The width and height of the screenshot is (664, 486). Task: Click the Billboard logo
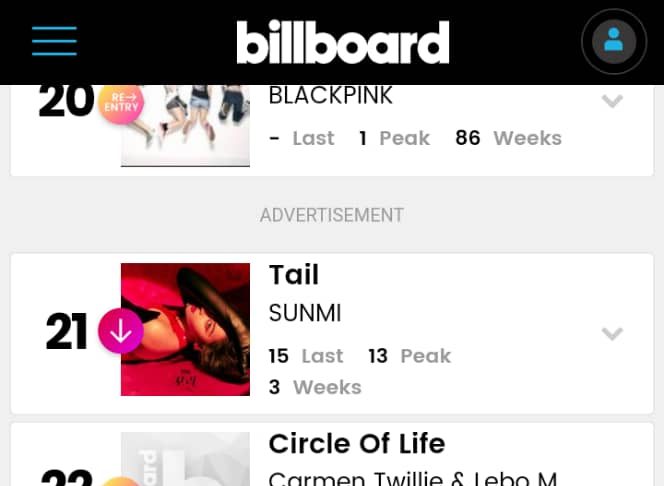click(x=343, y=42)
